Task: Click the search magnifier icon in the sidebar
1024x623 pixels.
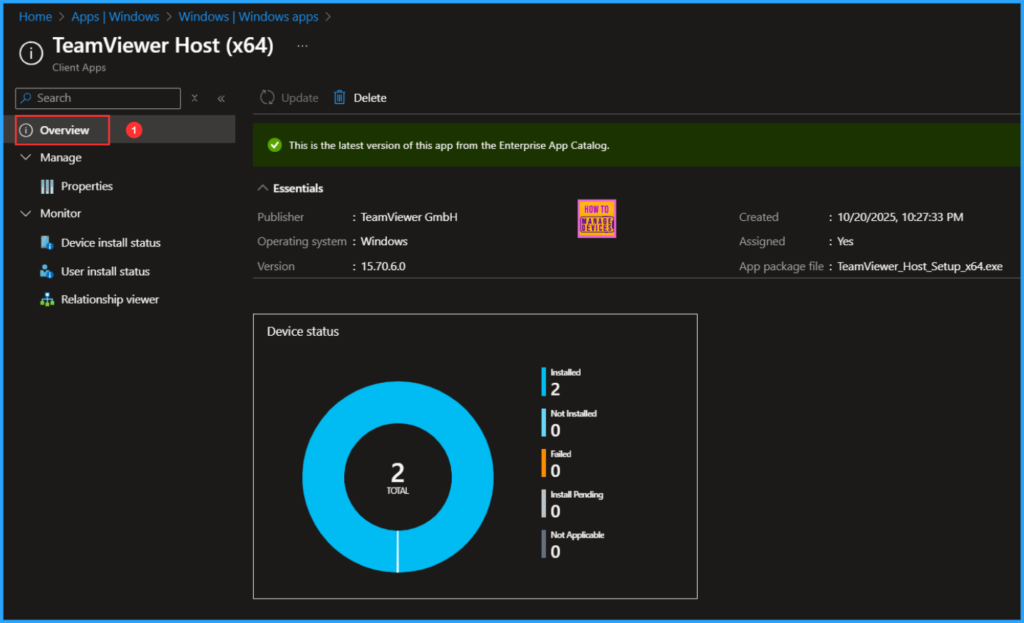Action: [x=27, y=98]
